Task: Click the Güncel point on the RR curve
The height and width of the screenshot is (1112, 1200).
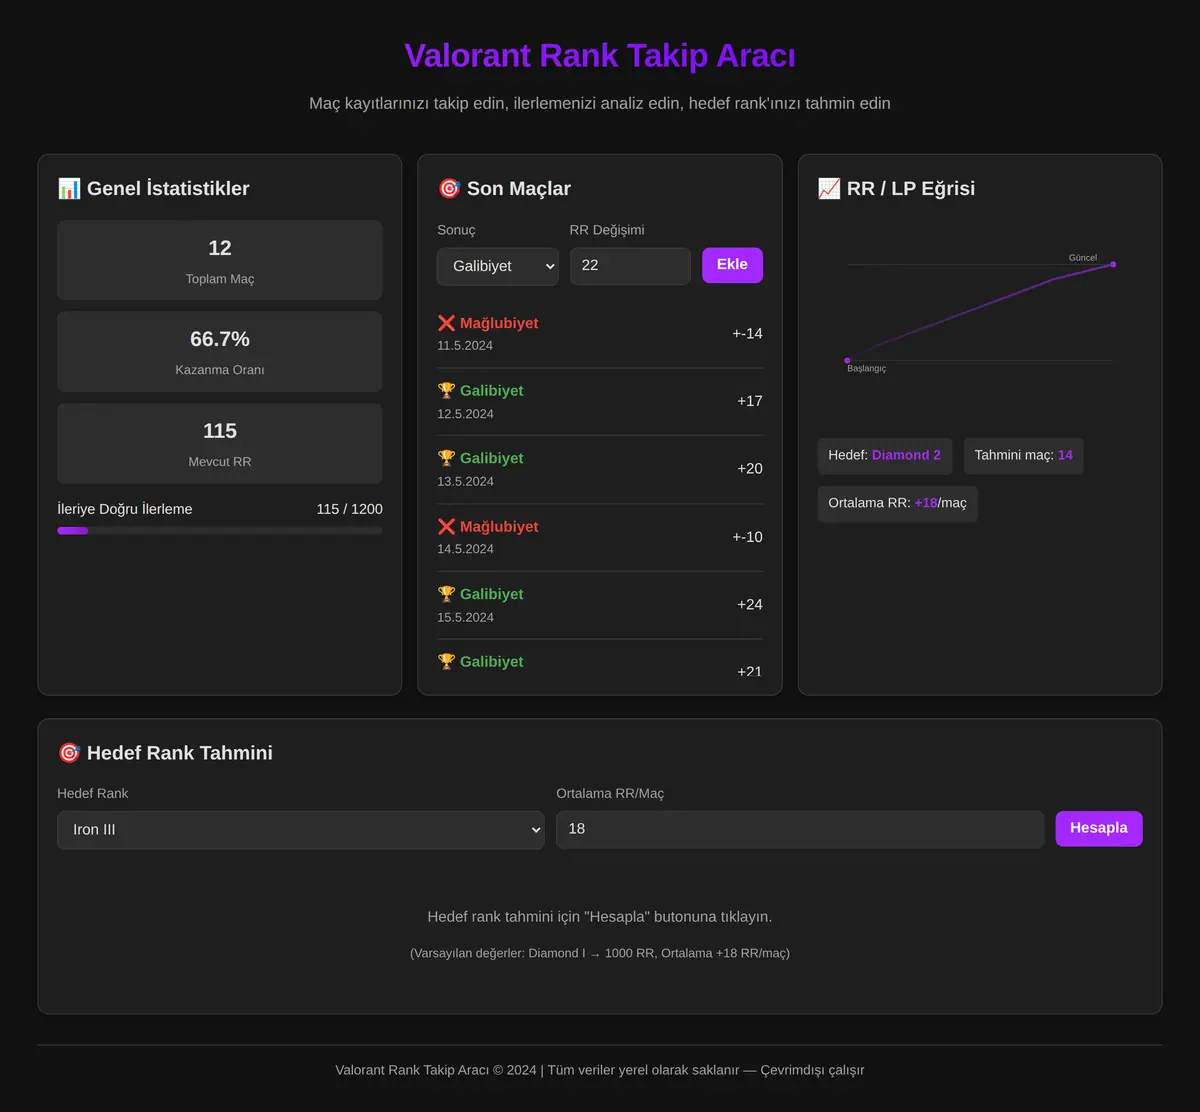Action: point(1113,265)
